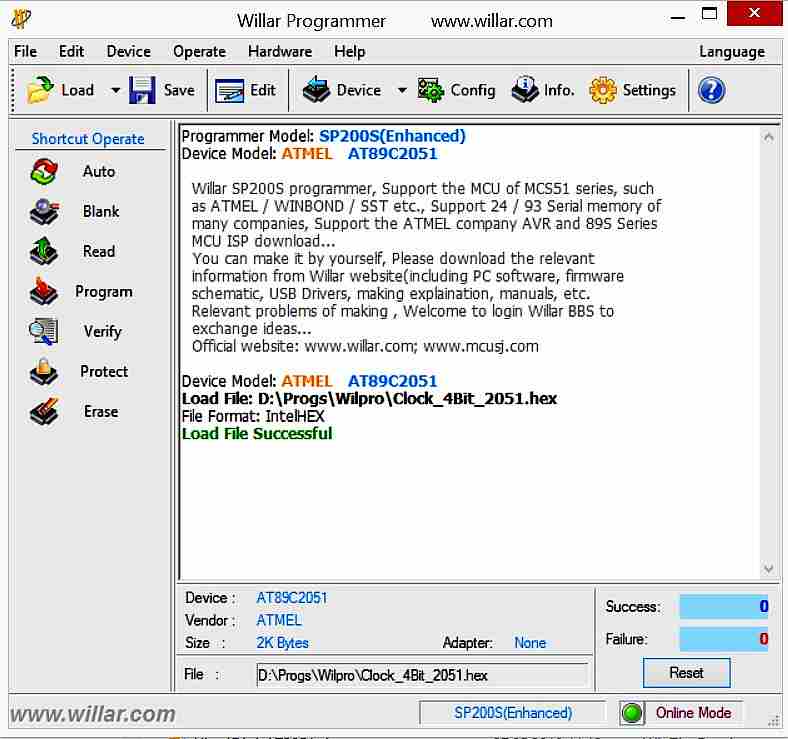Click the Load File path log line
The width and height of the screenshot is (788, 739).
coord(369,399)
